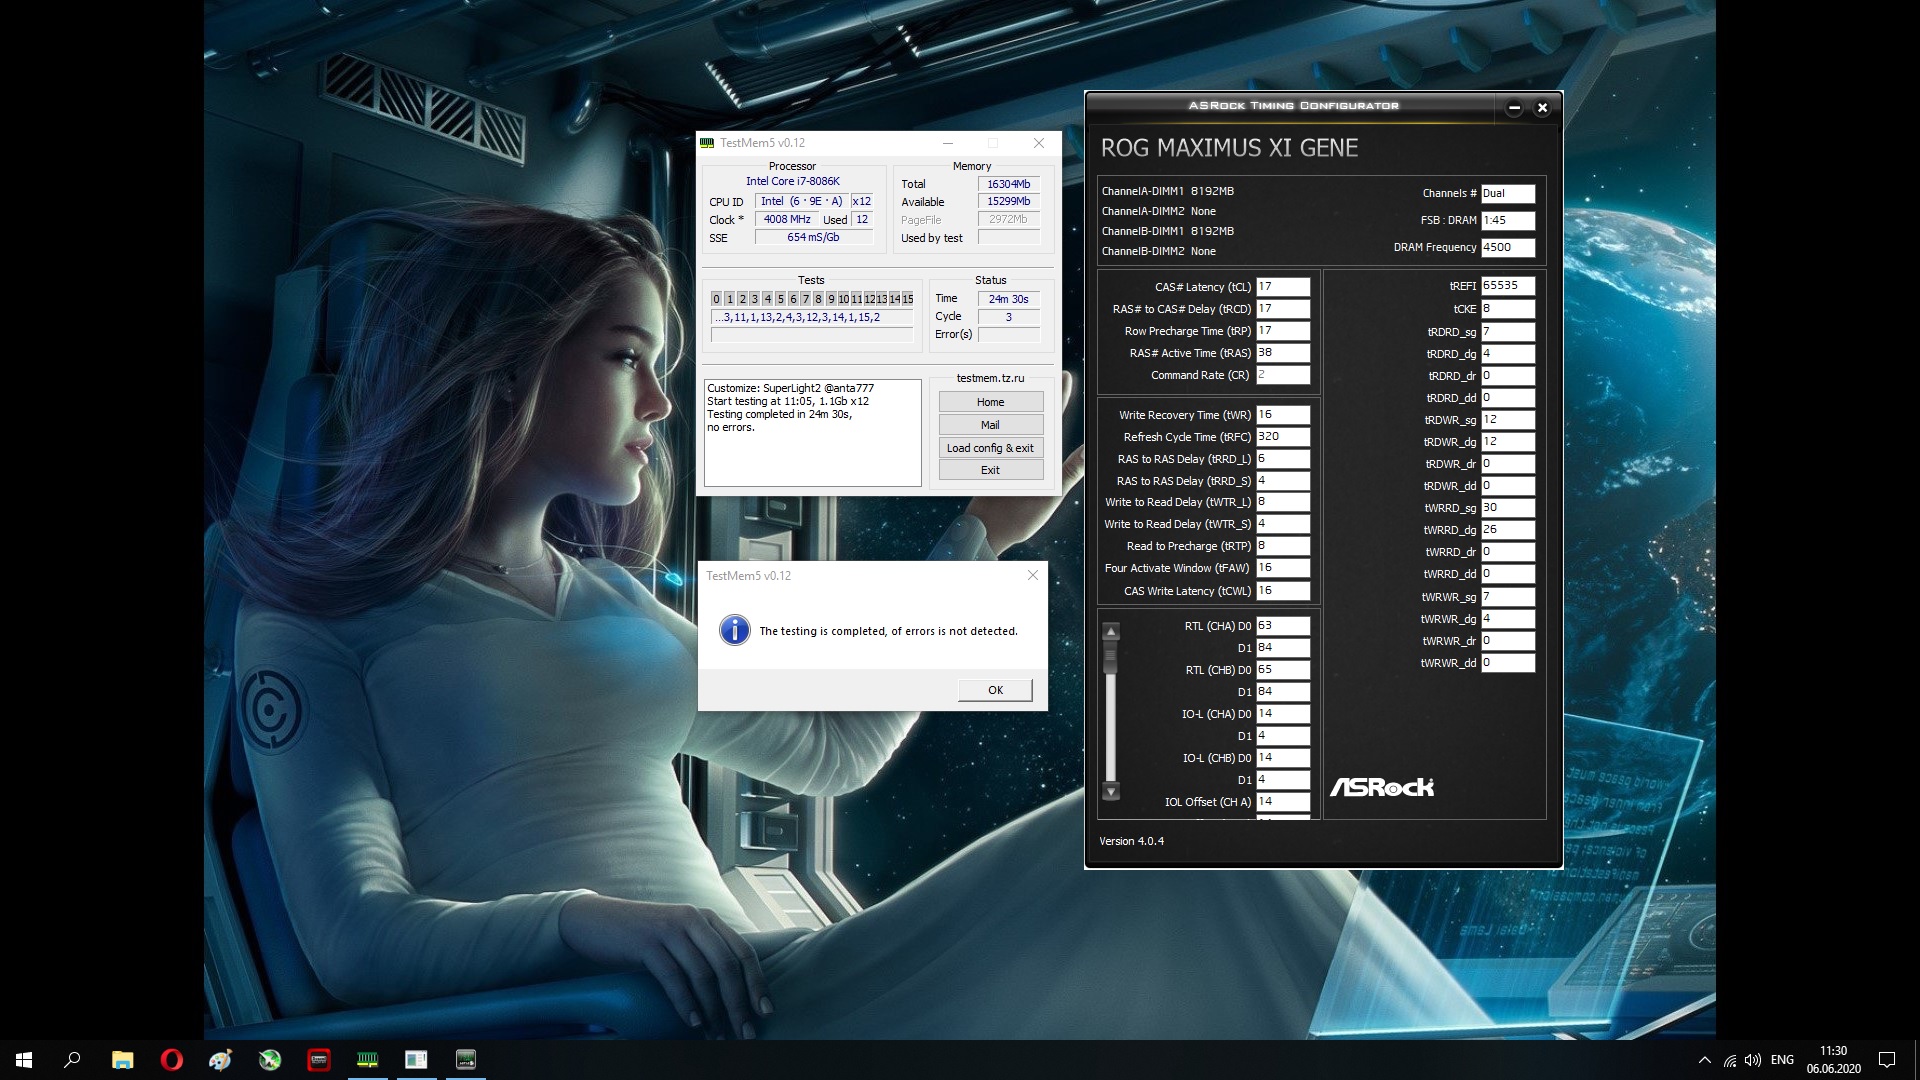Open the volume speaker tray icon
1920x1080 pixels.
tap(1752, 1060)
